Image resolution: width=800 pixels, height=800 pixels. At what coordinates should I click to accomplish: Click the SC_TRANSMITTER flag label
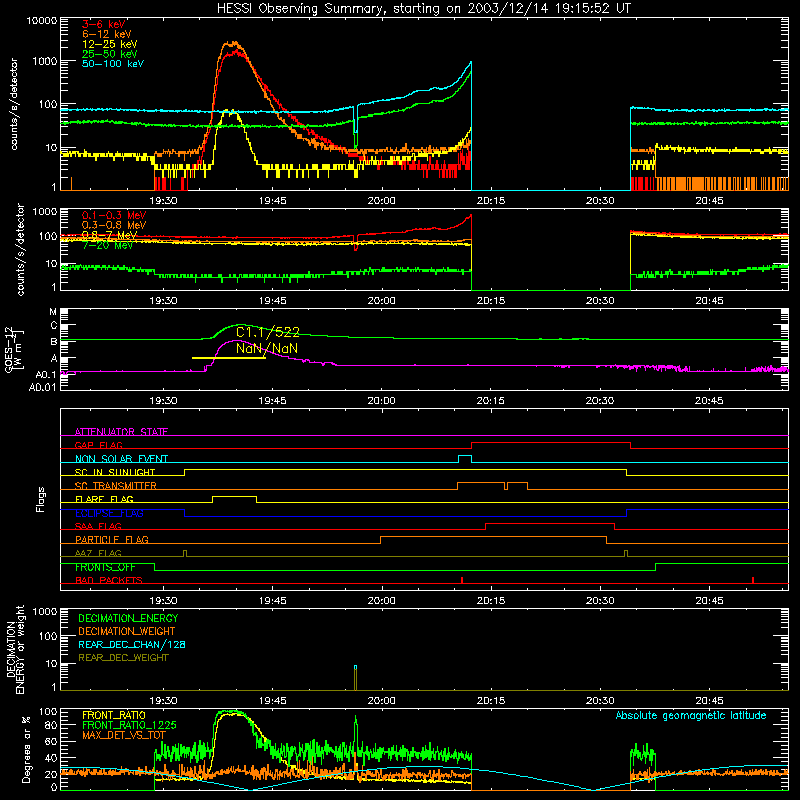click(116, 486)
